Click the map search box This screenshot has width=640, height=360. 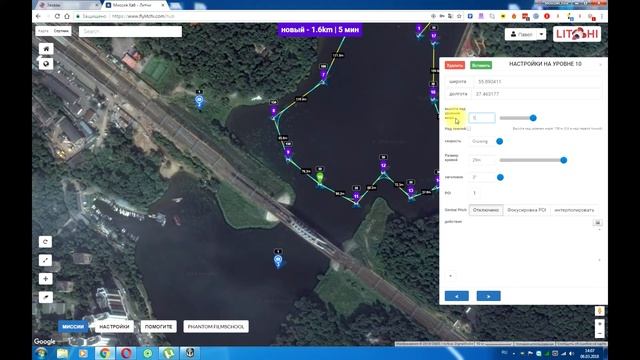pos(130,31)
